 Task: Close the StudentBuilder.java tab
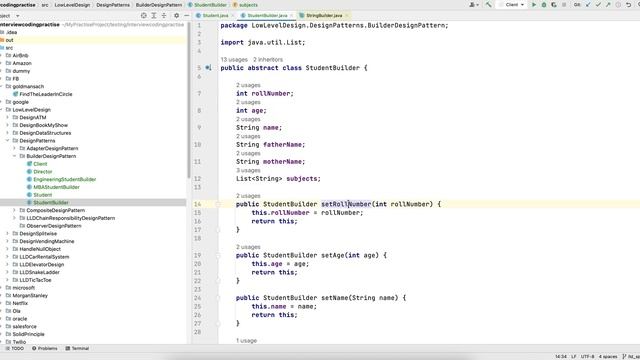click(x=292, y=16)
